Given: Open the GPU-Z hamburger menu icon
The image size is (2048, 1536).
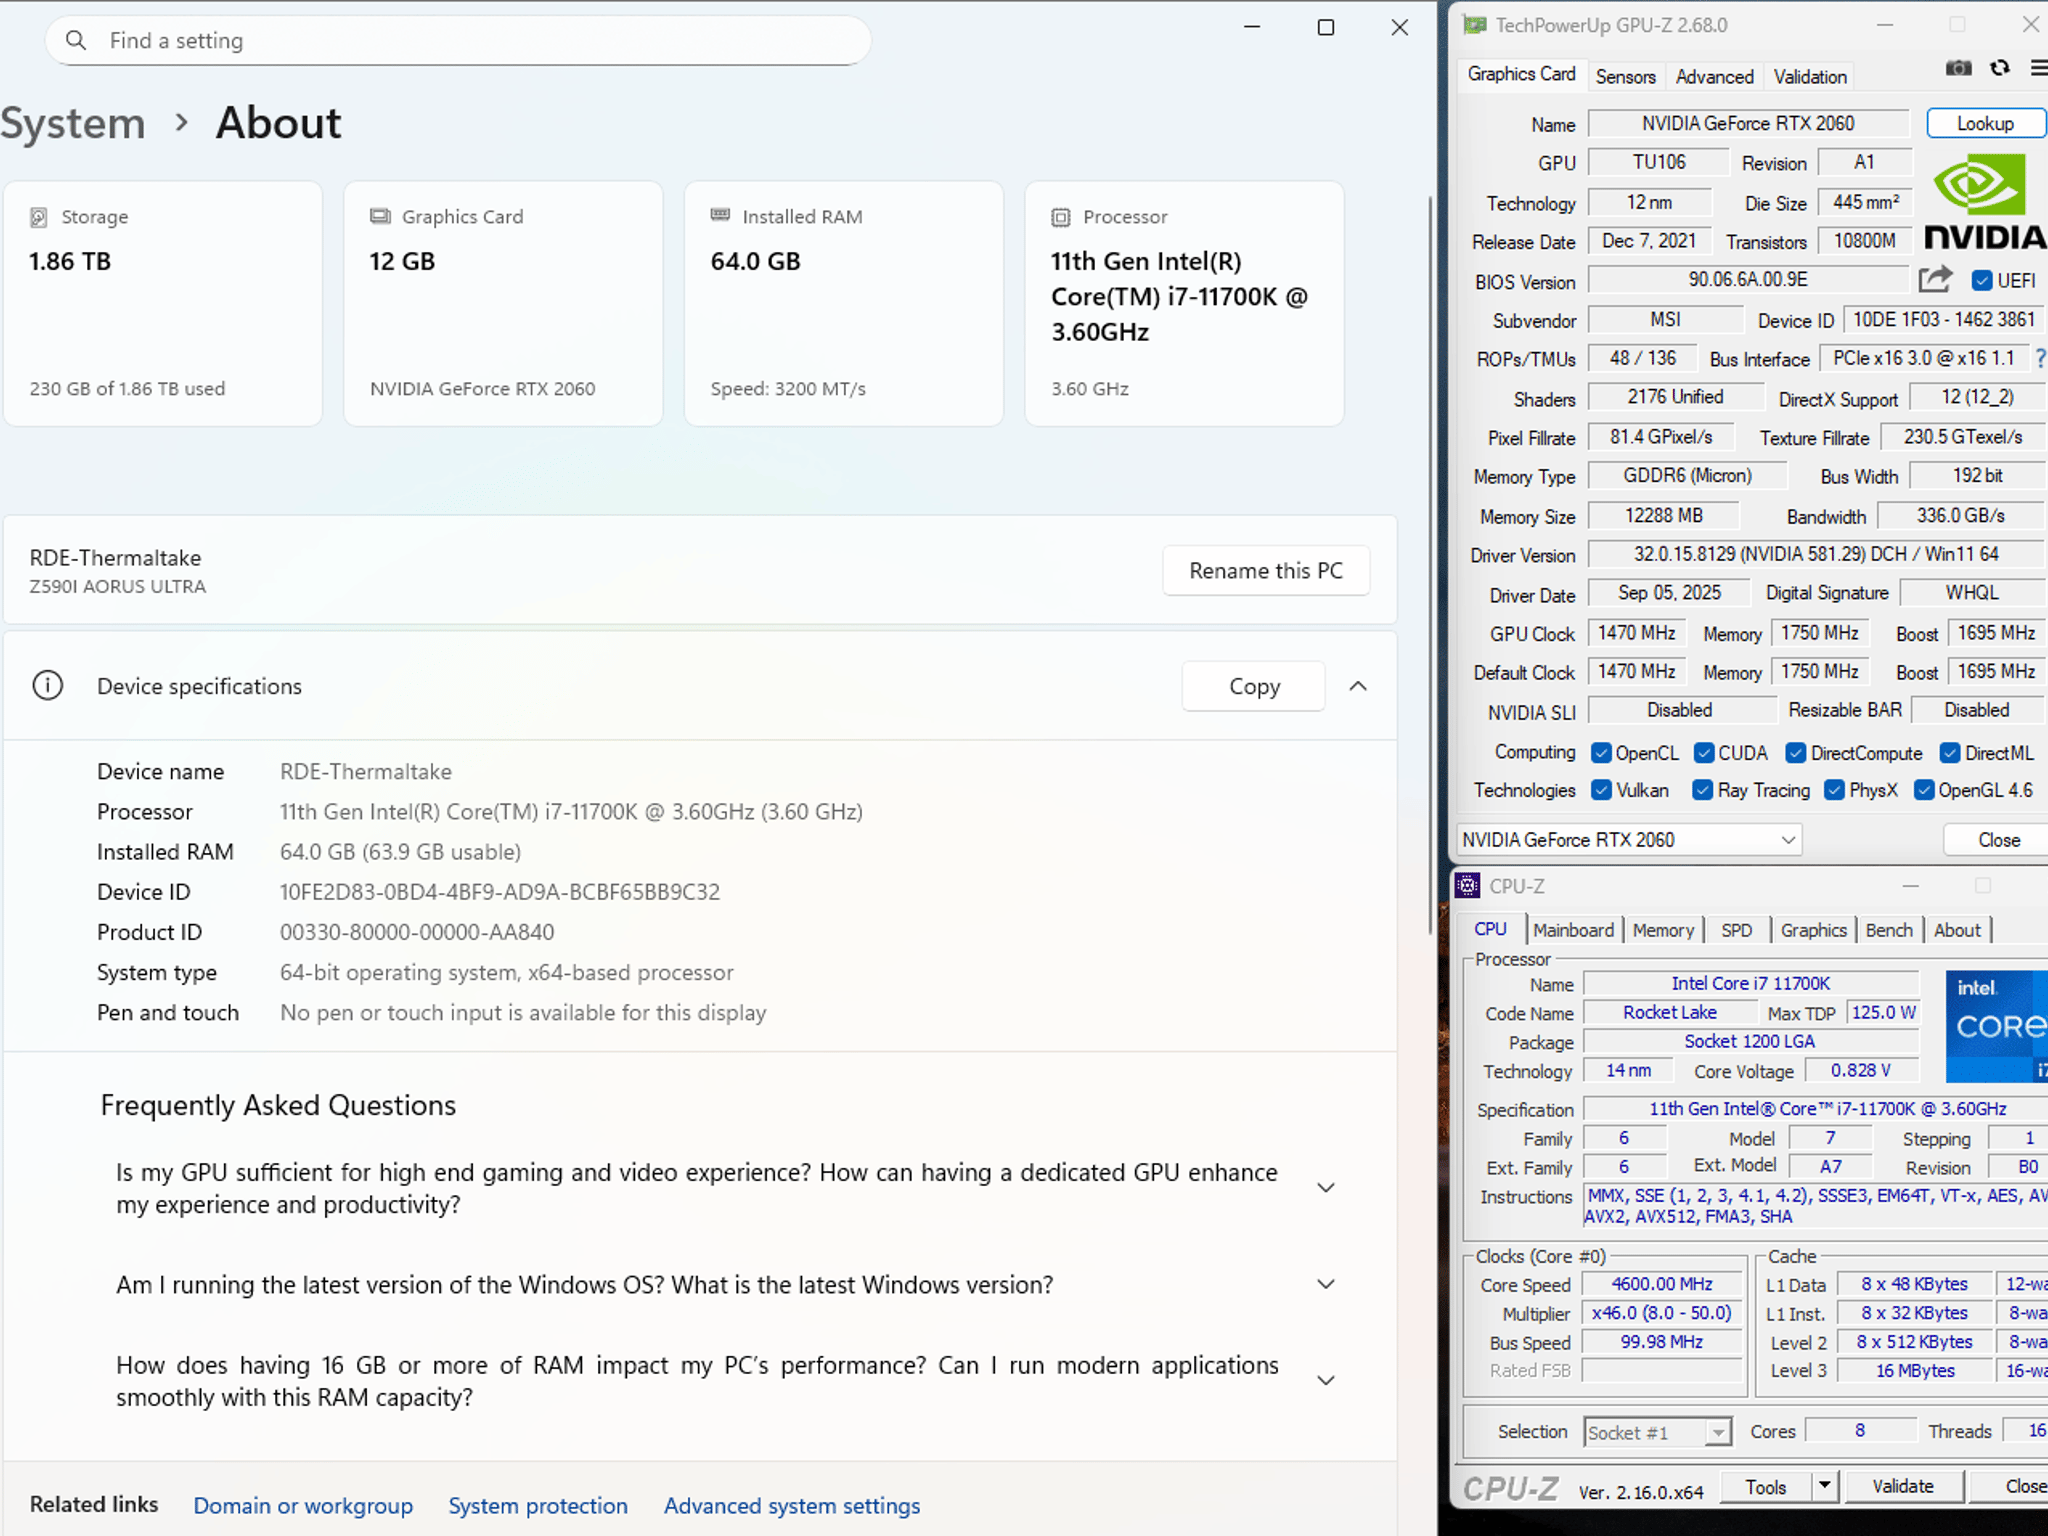Looking at the screenshot, I should click(2039, 68).
